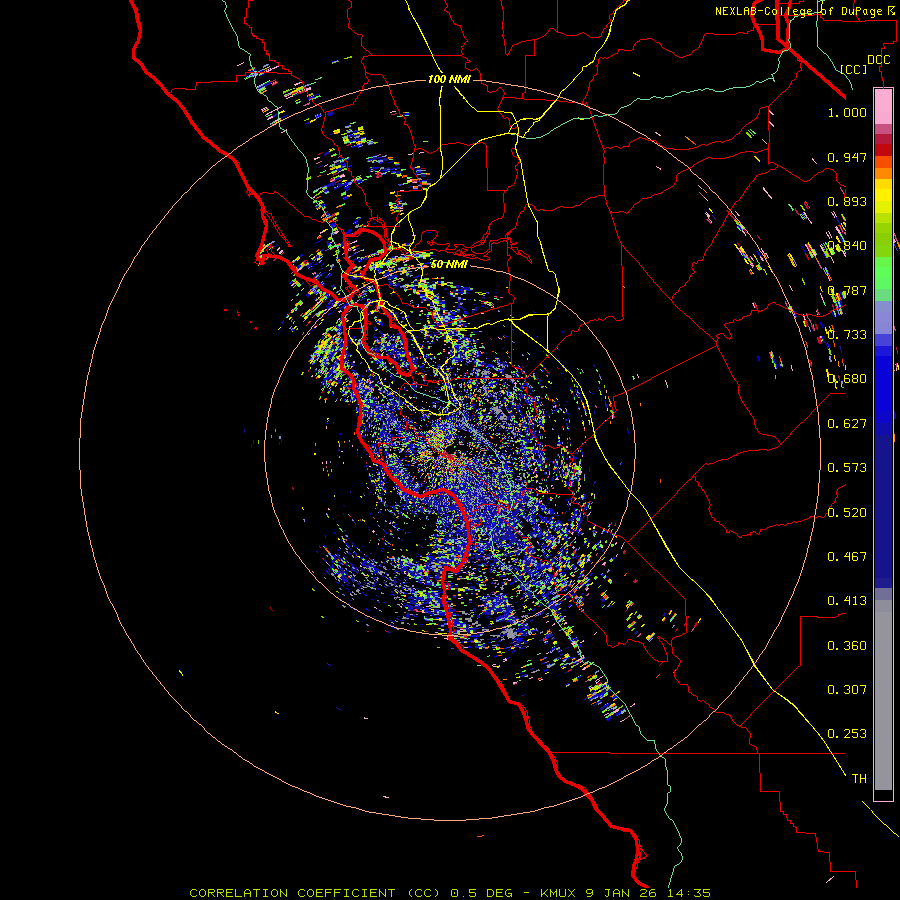This screenshot has width=900, height=900.
Task: Click the TH label on the scale
Action: [x=859, y=779]
